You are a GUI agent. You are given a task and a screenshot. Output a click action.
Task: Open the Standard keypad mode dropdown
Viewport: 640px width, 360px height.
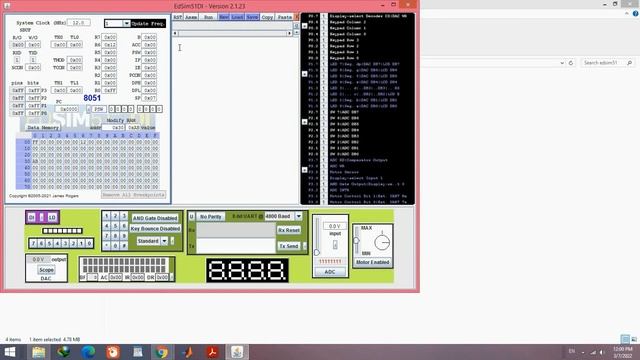(164, 241)
